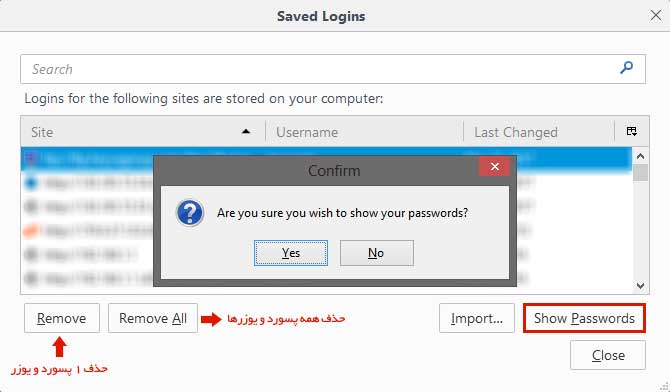Click the list scrollbar down arrow

click(640, 285)
